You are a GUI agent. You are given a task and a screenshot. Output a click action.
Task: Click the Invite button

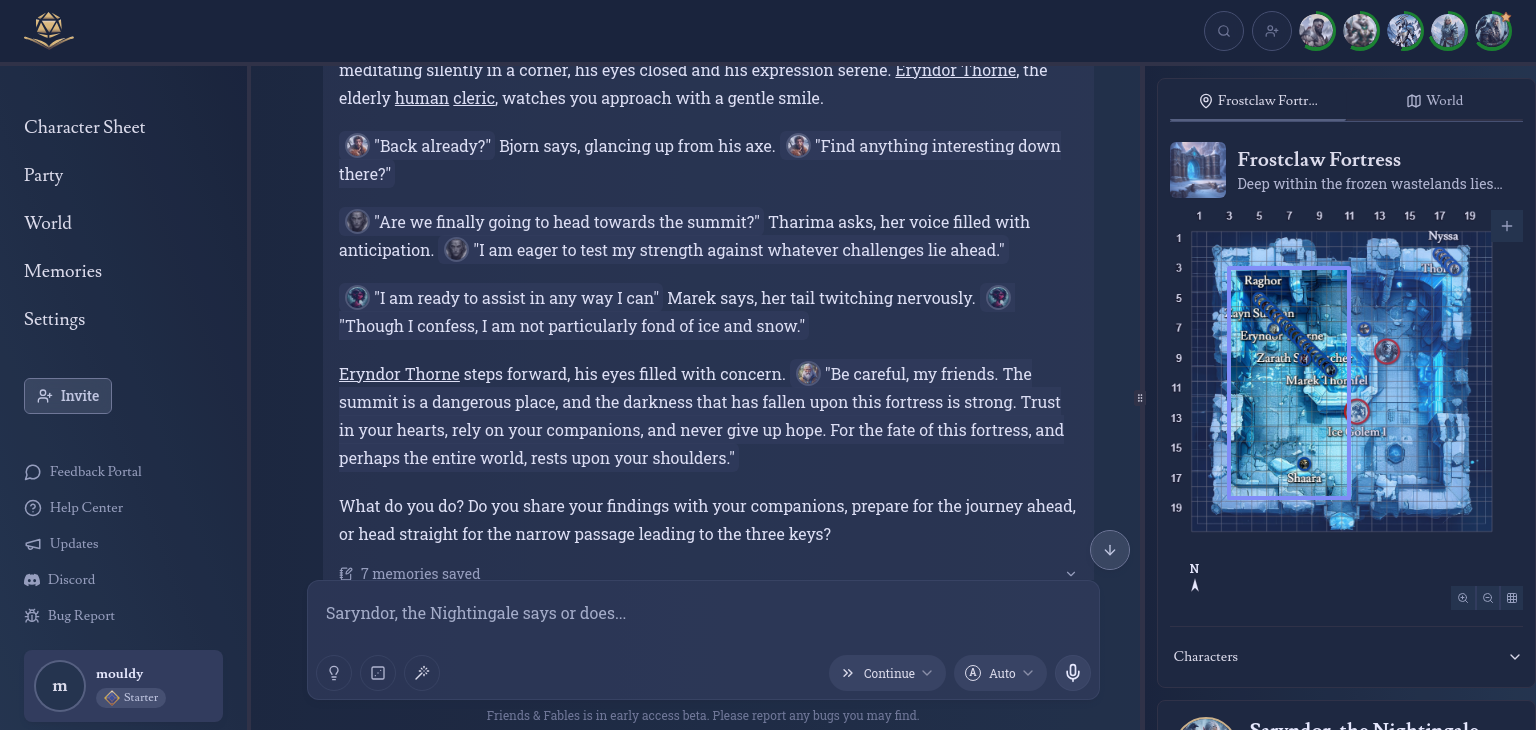tap(68, 396)
